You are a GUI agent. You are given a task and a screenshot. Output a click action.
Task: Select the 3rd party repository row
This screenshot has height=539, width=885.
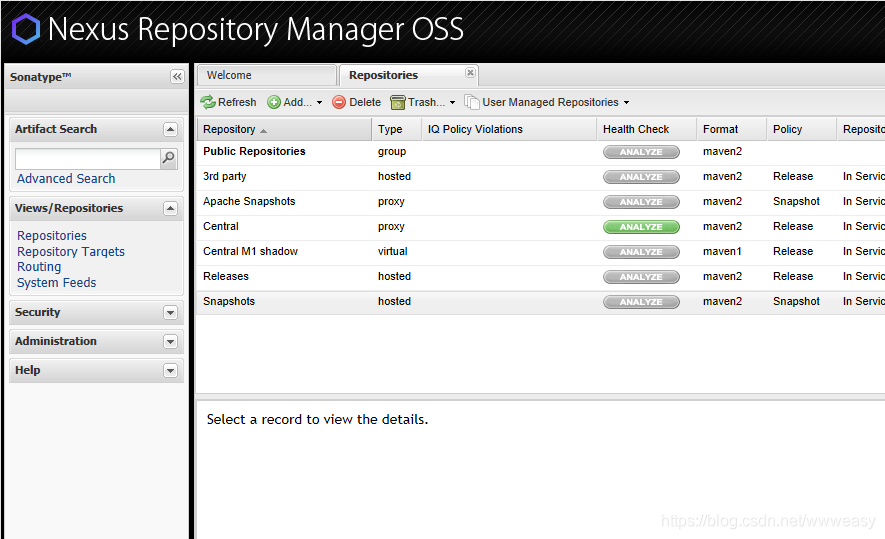coord(541,177)
